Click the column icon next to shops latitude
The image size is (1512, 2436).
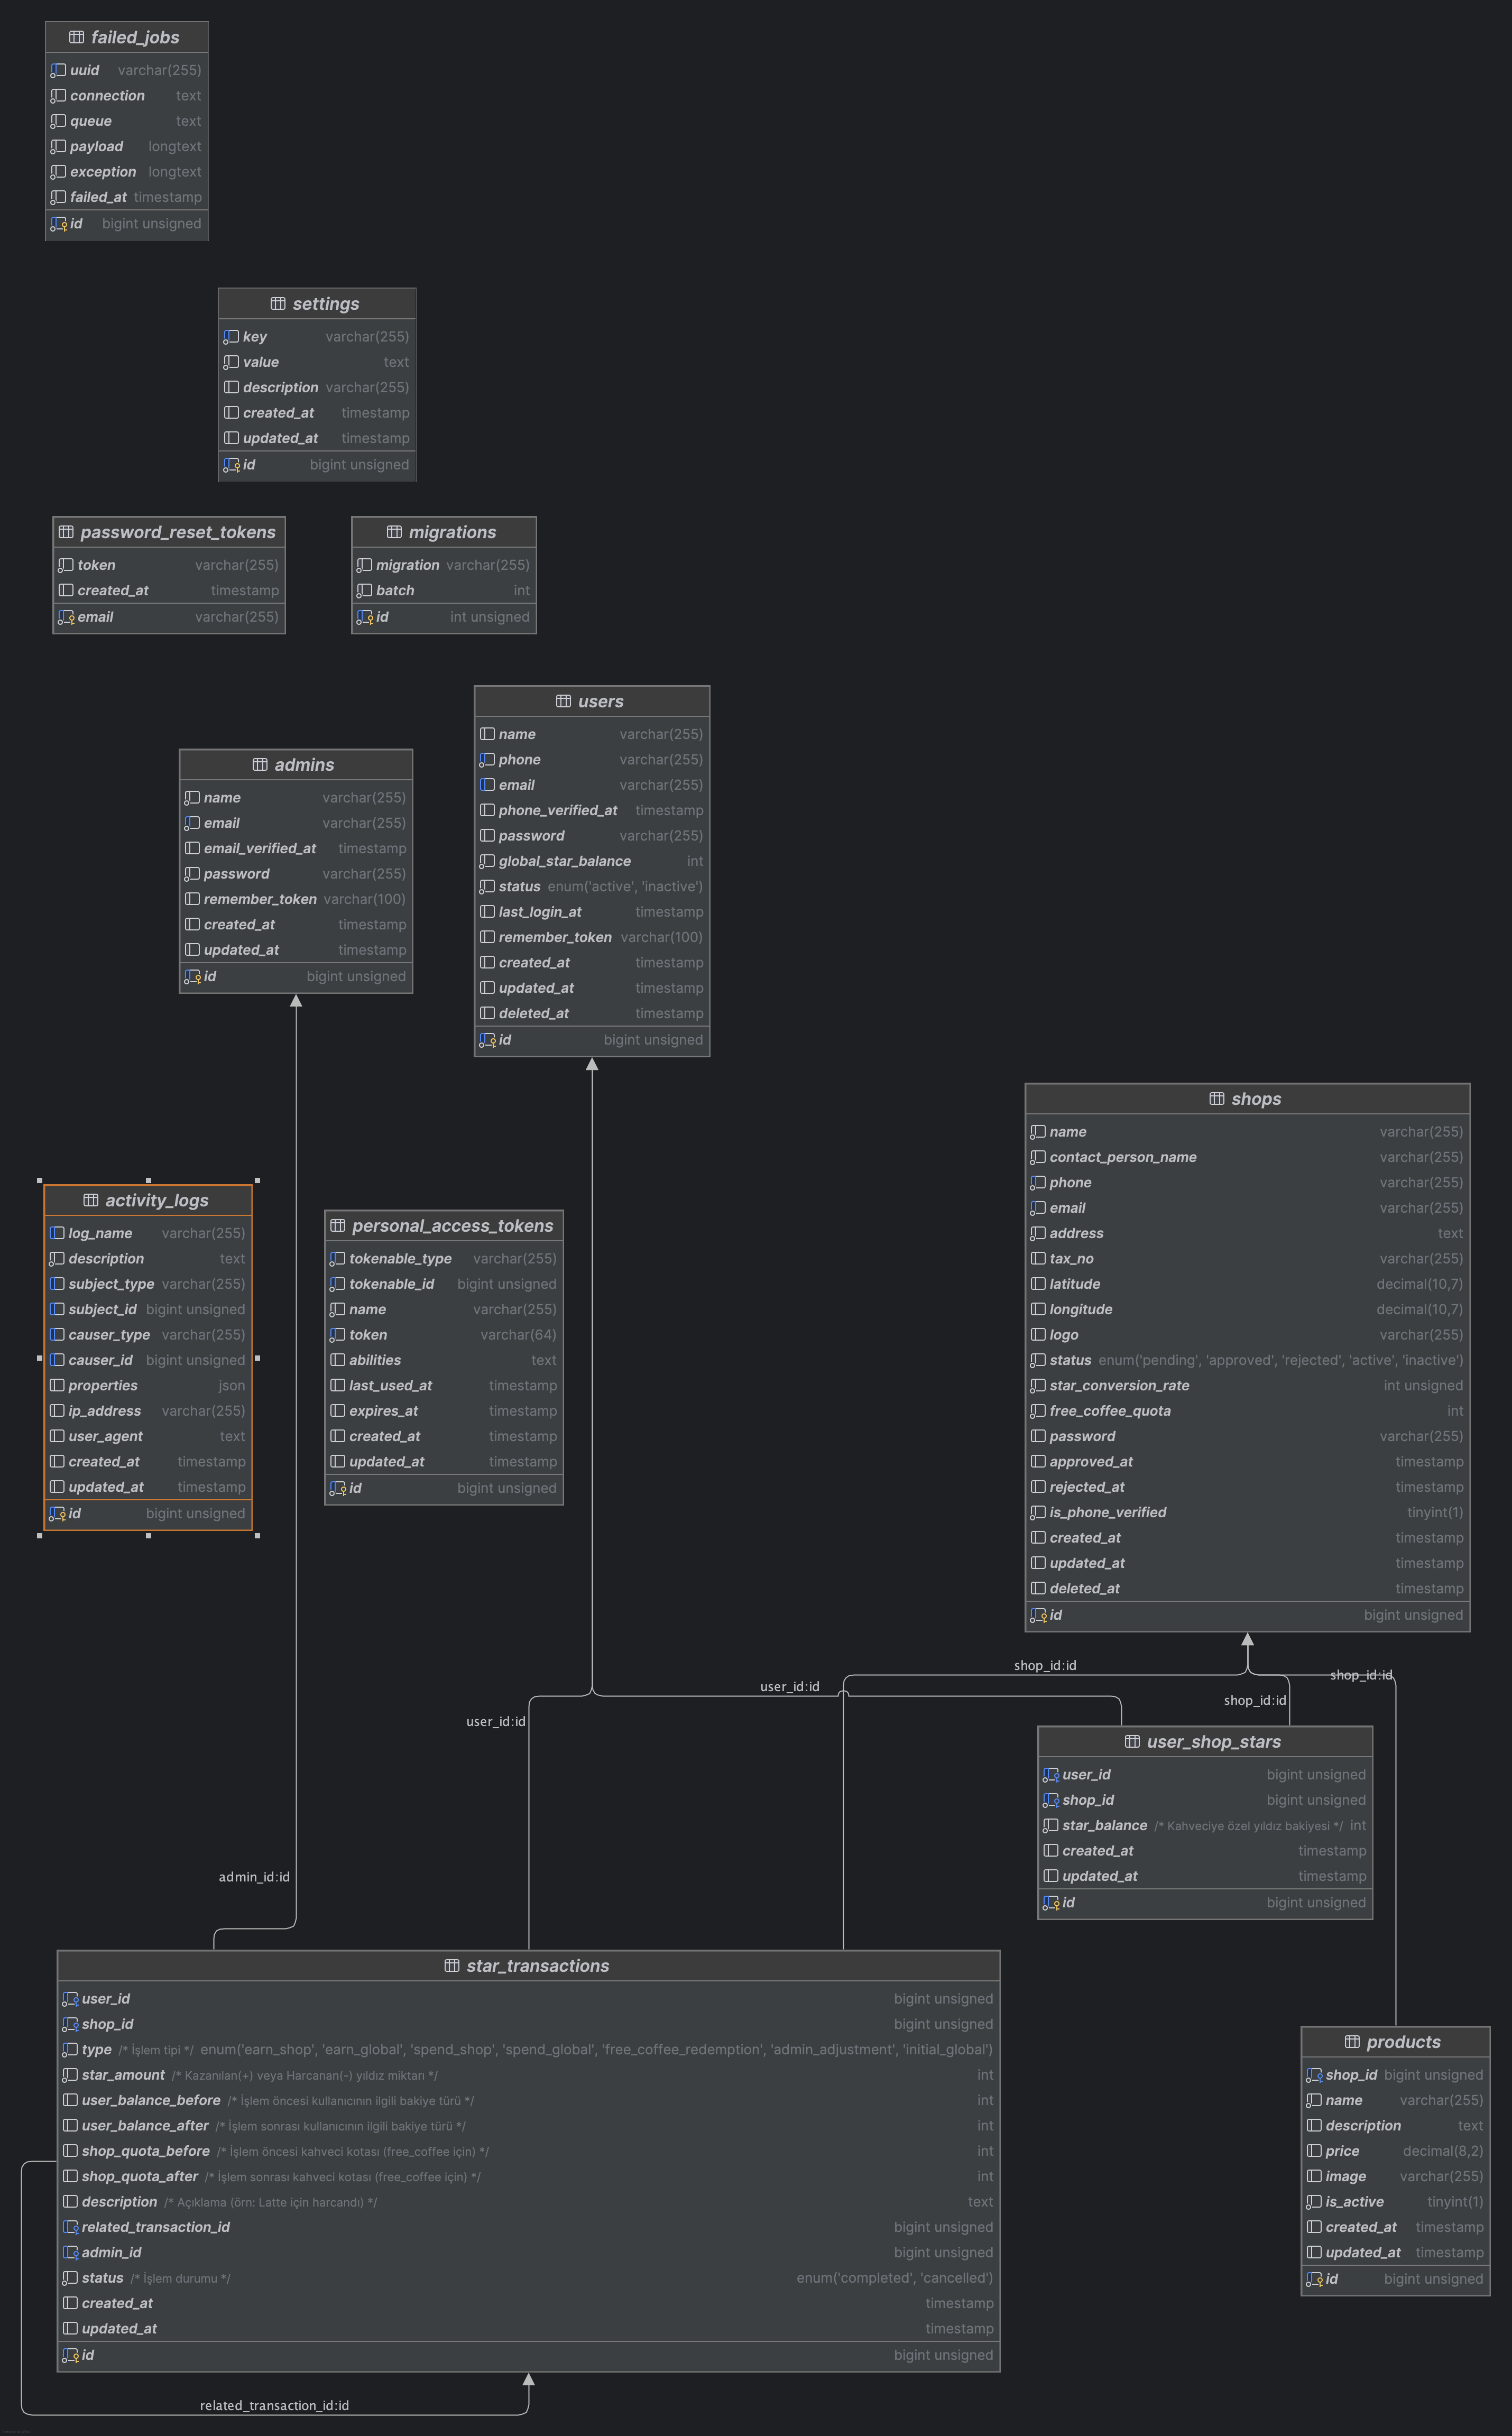click(1038, 1284)
